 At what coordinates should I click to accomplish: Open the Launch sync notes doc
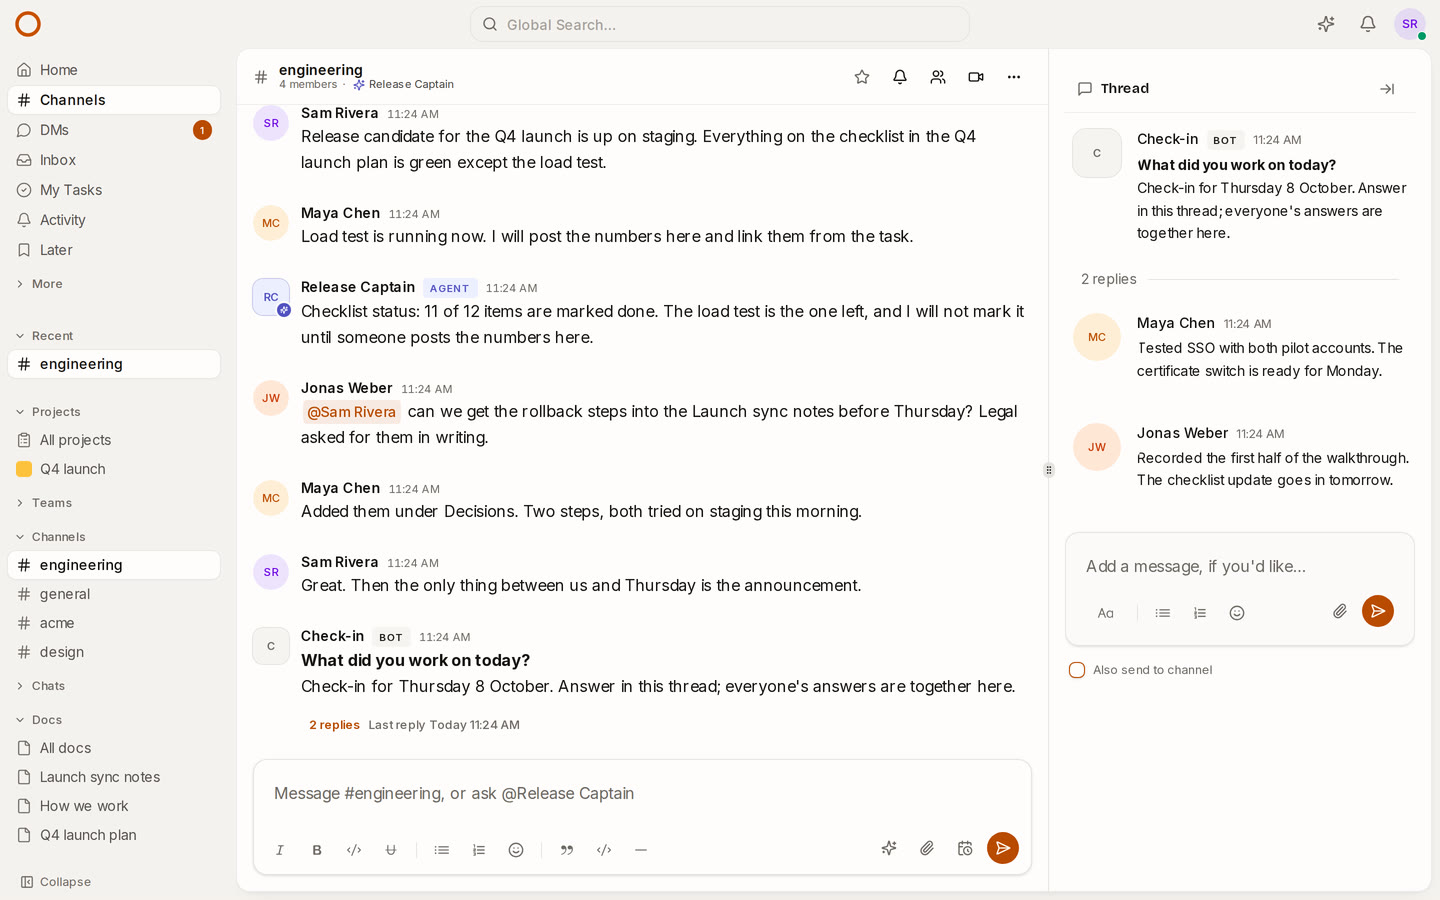tap(114, 777)
